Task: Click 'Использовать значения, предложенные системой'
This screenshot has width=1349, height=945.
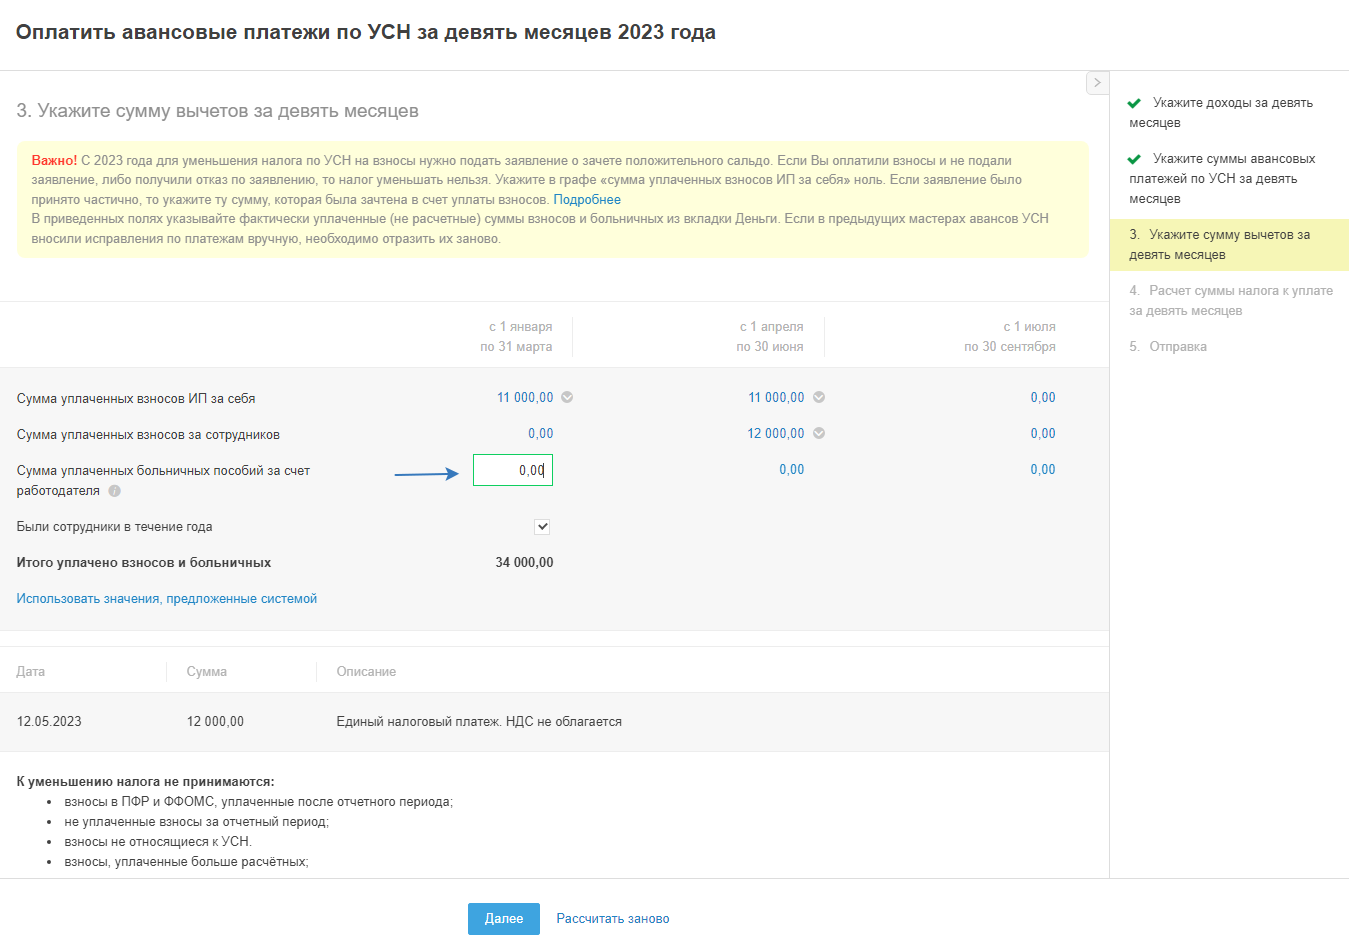Action: [167, 599]
